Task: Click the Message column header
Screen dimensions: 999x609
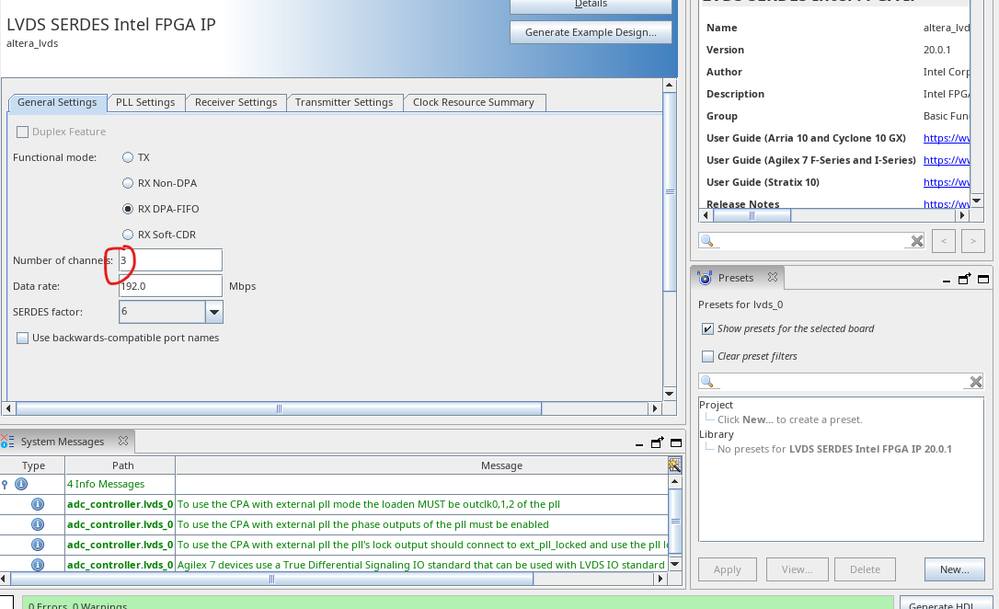Action: tap(501, 466)
